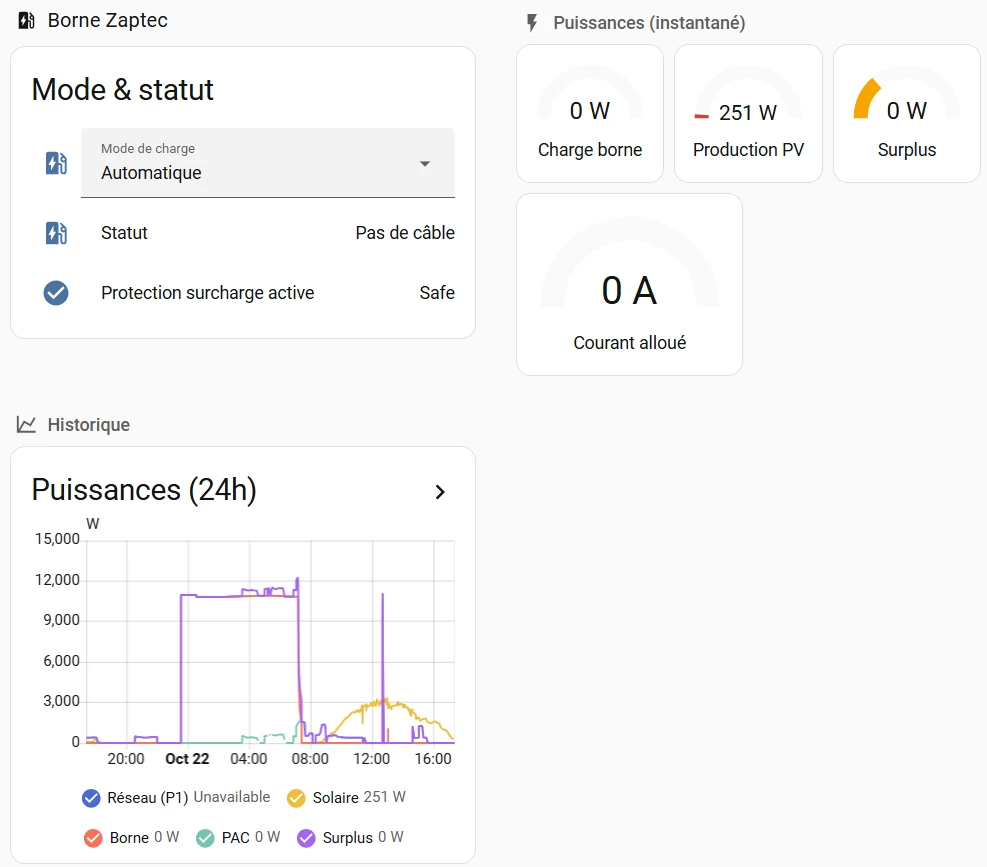Click the Mode de charge dropdown arrow
This screenshot has height=867, width=987.
point(425,164)
